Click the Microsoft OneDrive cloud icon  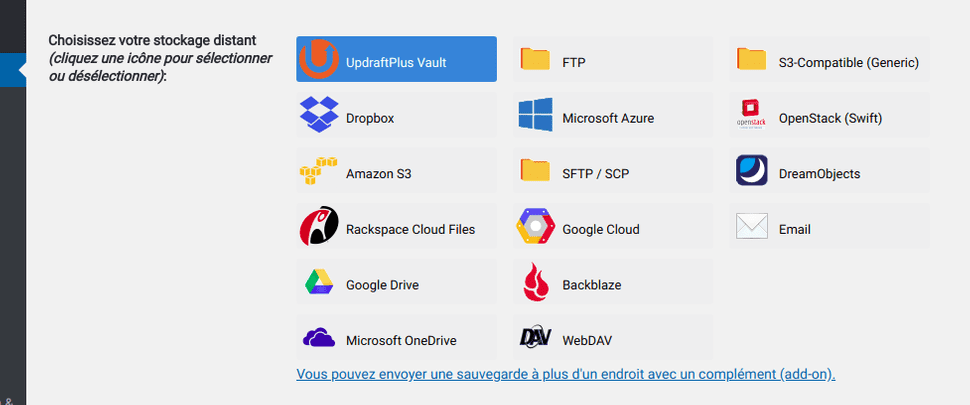(x=319, y=339)
